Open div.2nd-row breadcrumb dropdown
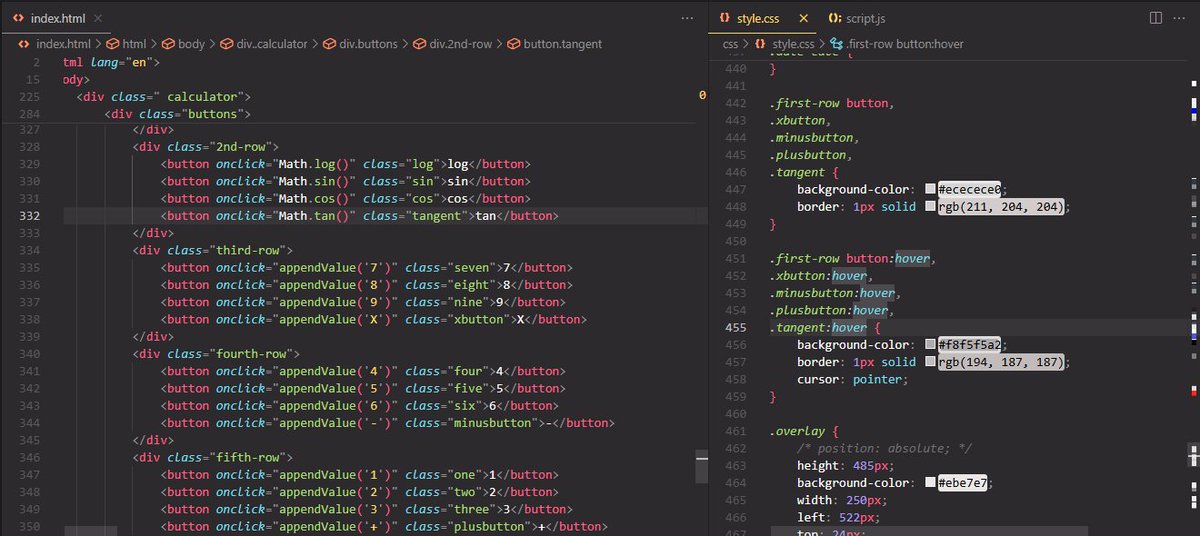Screen dimensions: 1200x536 click(x=460, y=44)
